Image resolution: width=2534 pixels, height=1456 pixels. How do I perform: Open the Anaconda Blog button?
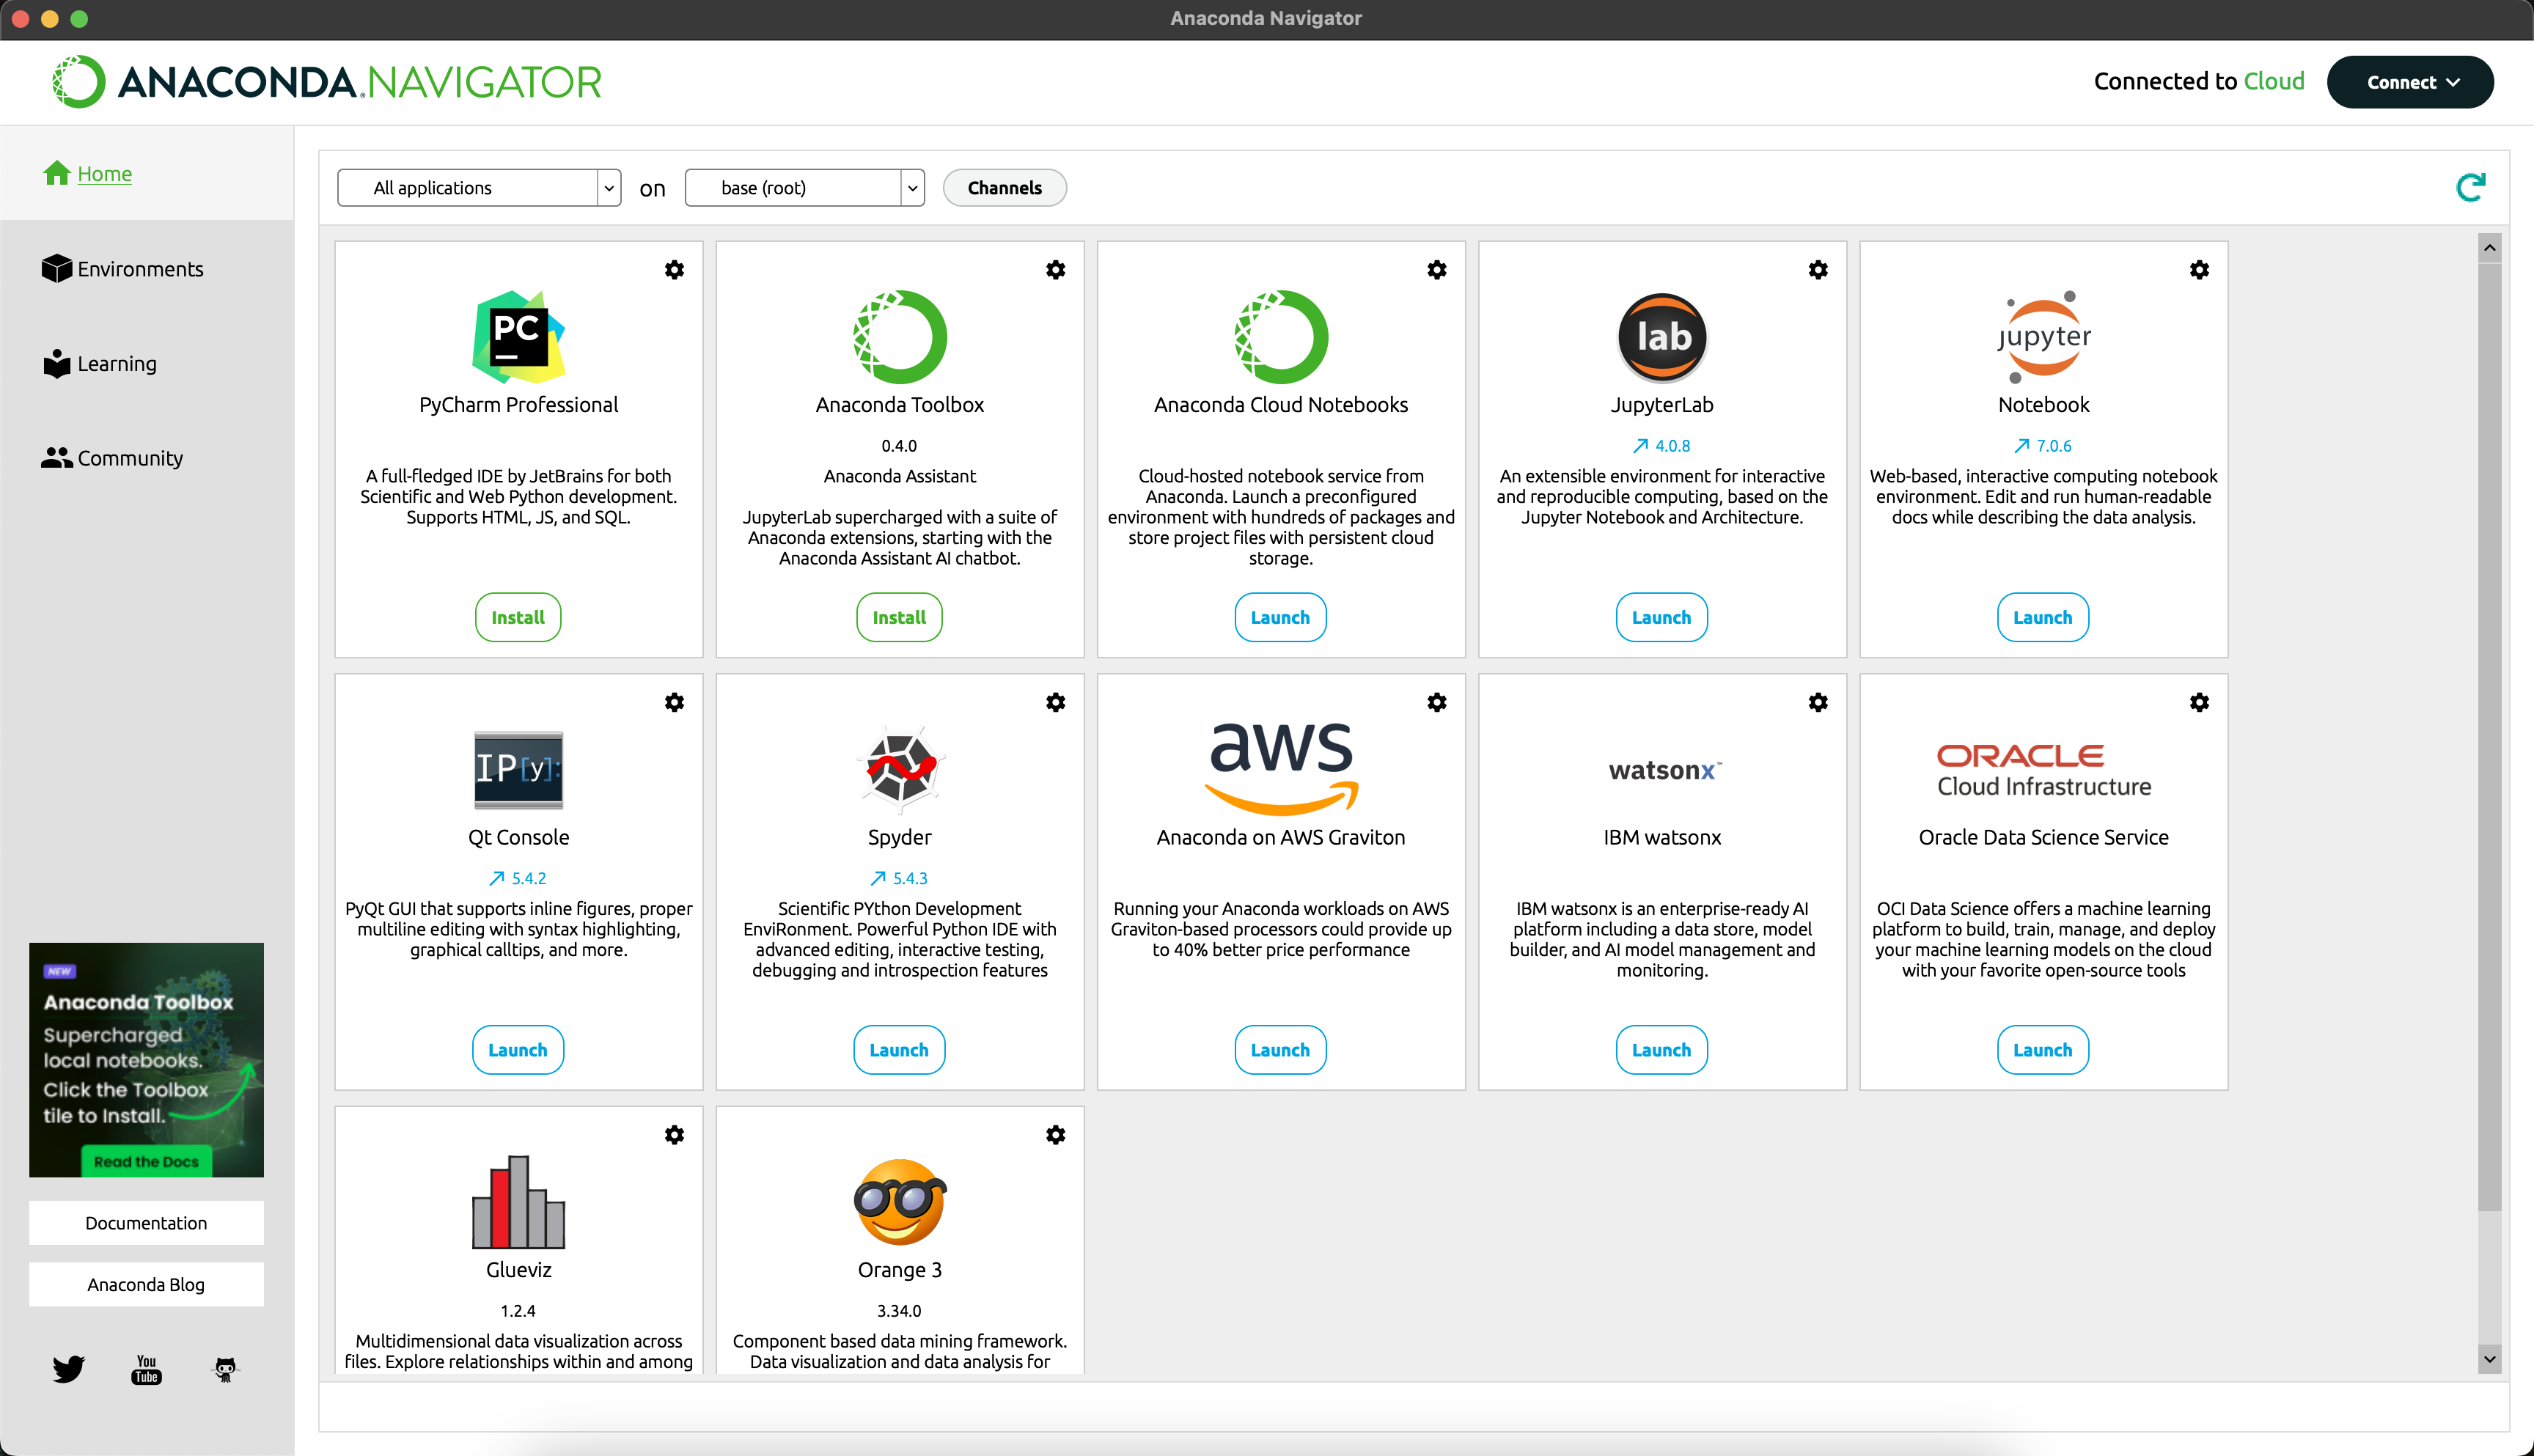146,1284
